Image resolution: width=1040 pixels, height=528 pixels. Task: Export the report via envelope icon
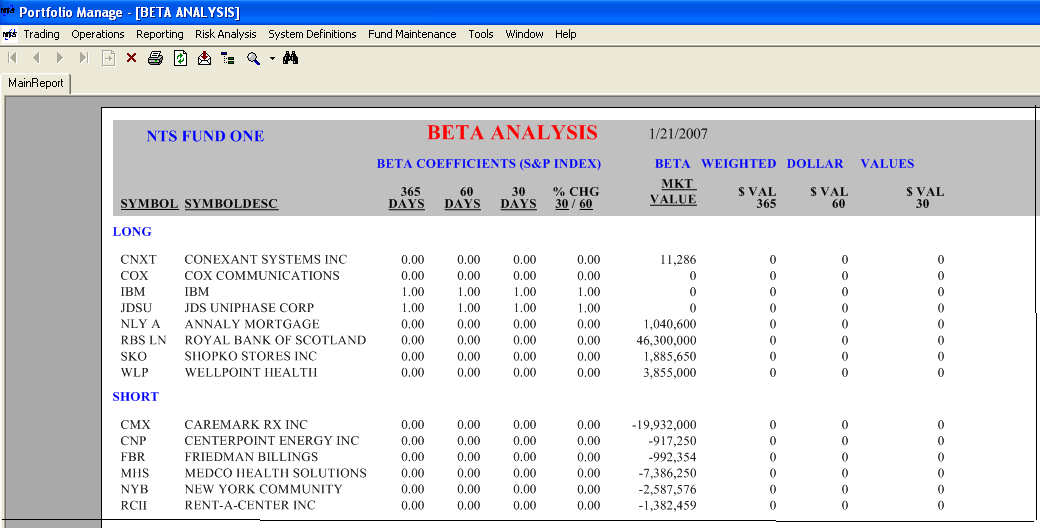click(x=204, y=58)
